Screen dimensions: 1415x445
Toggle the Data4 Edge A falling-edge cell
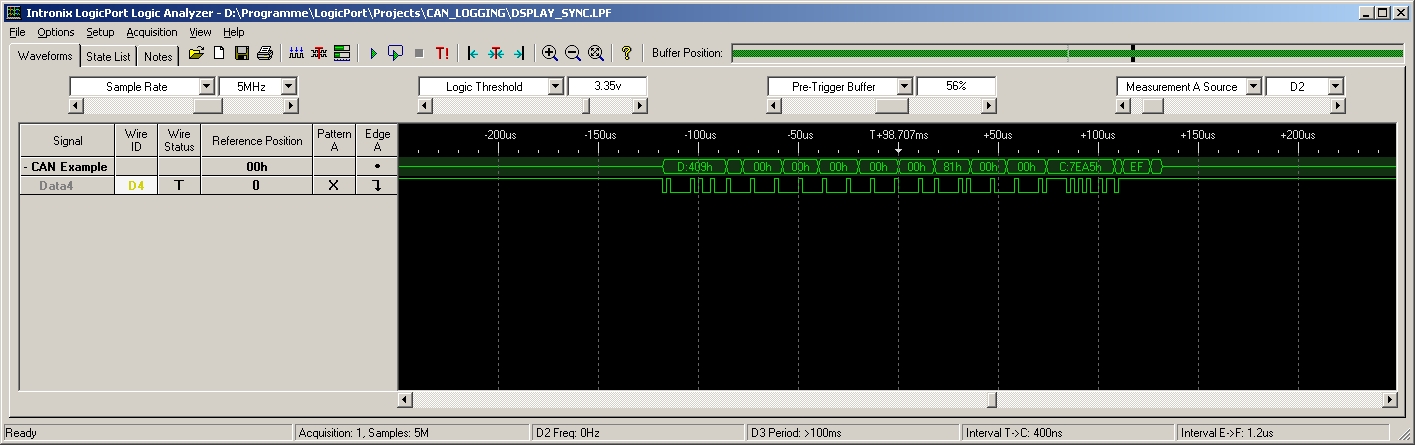[x=377, y=185]
